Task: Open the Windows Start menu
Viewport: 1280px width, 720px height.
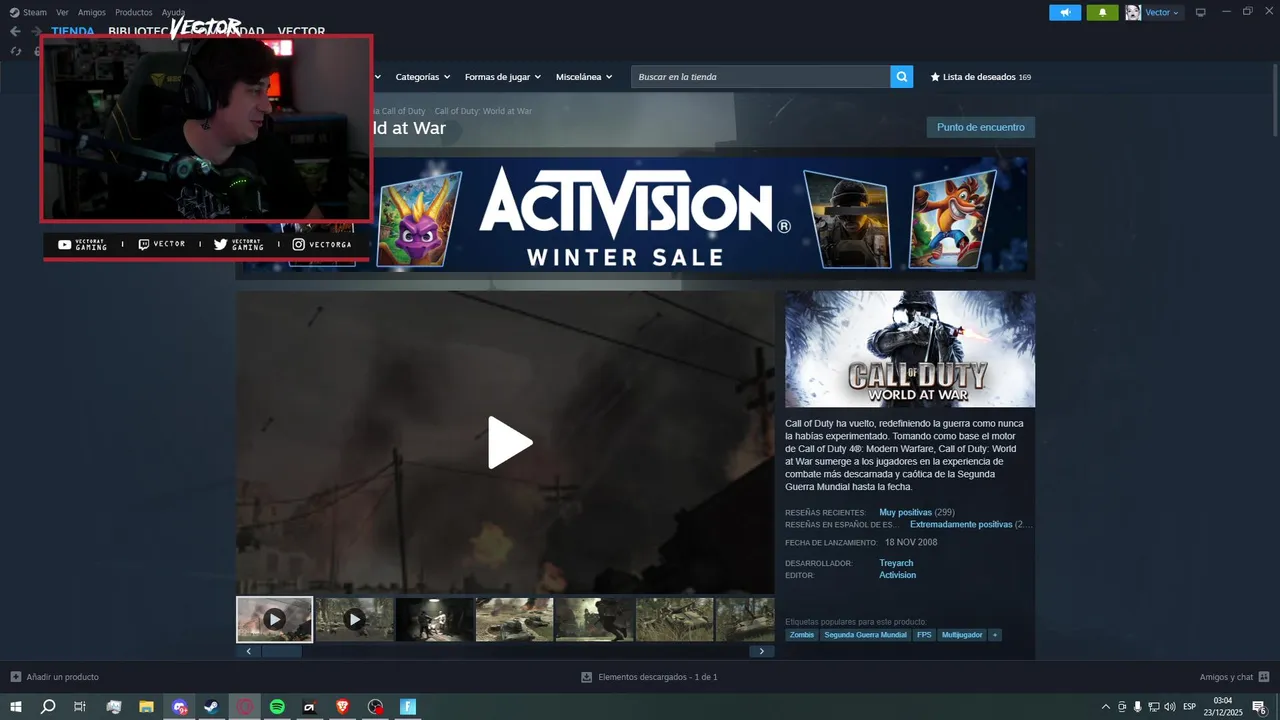Action: [x=15, y=707]
